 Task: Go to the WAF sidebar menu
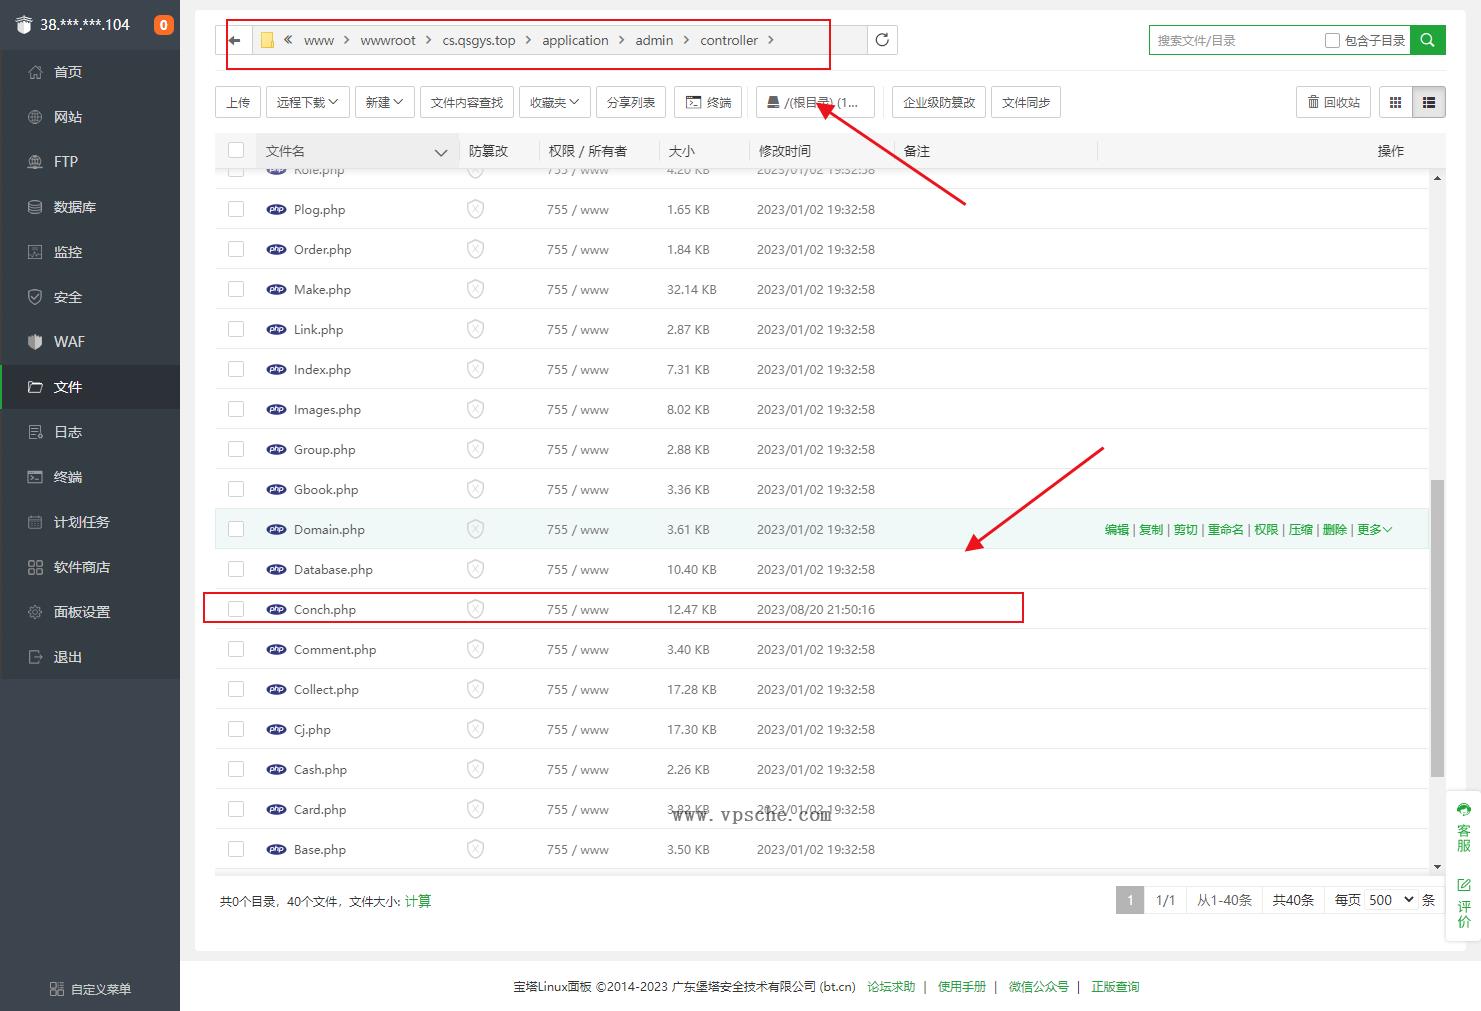68,342
